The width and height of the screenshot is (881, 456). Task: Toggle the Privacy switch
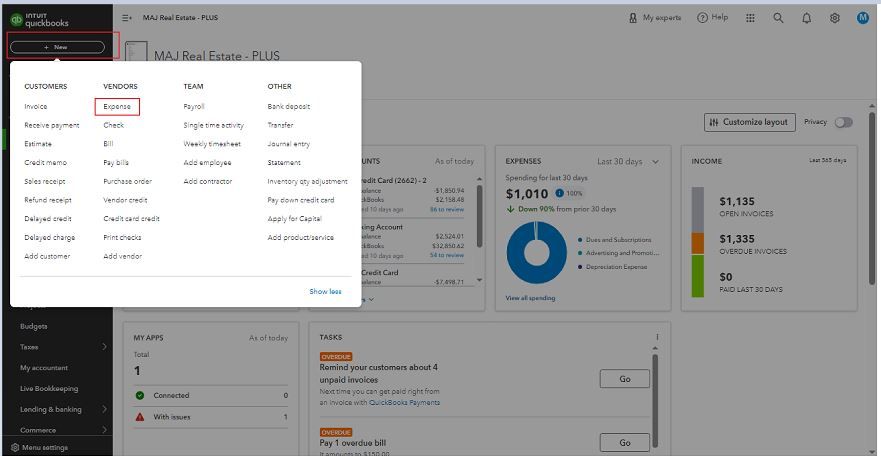843,122
